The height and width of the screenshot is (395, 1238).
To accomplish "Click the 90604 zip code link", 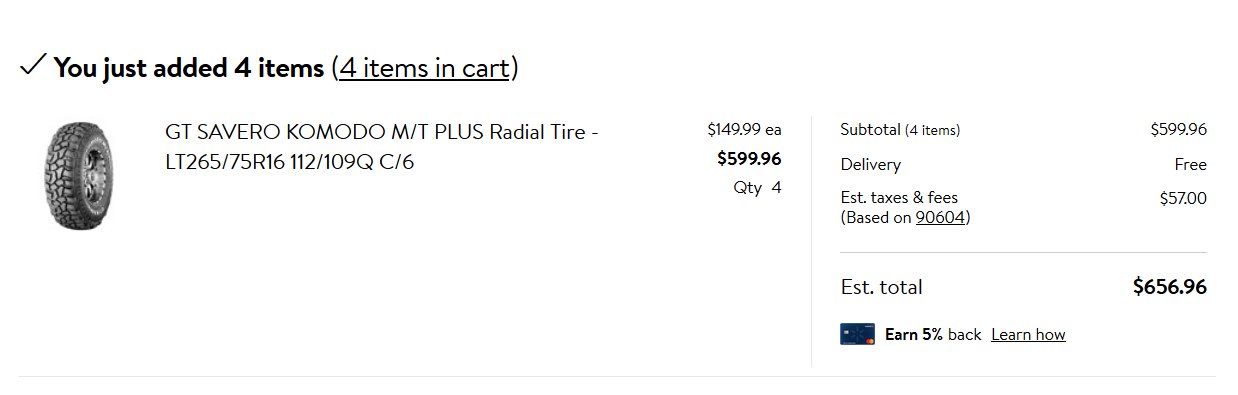I will click(940, 217).
